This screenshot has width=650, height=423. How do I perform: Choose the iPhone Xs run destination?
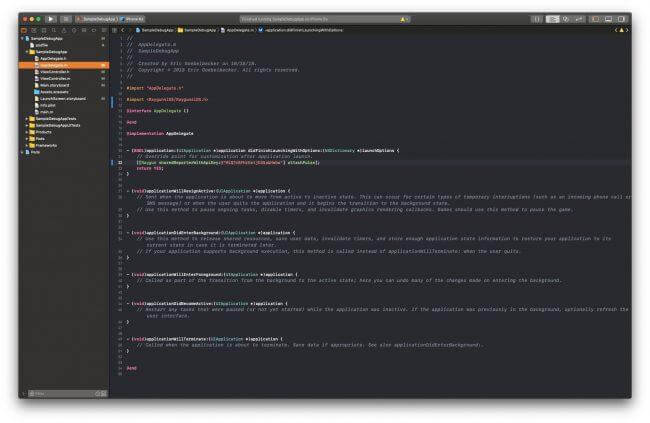click(x=132, y=19)
